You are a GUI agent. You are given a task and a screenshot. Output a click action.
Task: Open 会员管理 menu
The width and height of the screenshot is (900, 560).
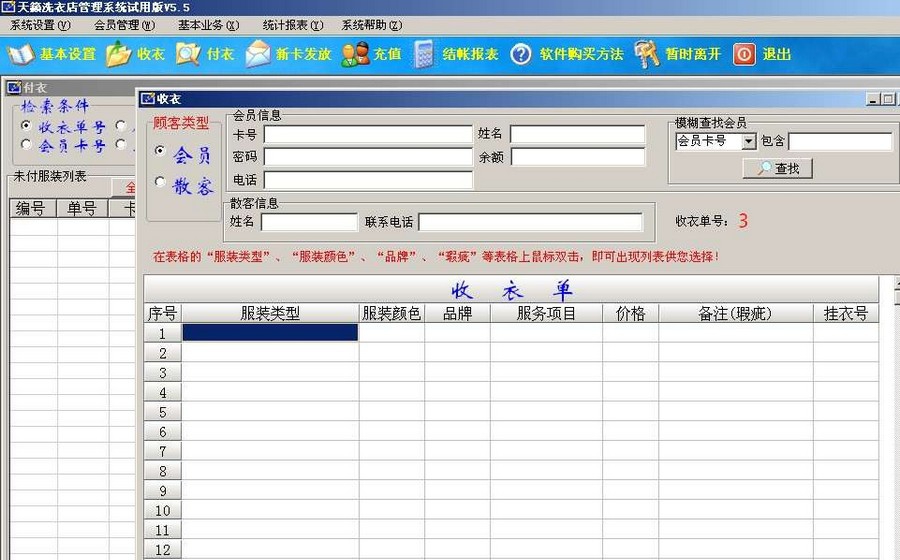coord(125,25)
